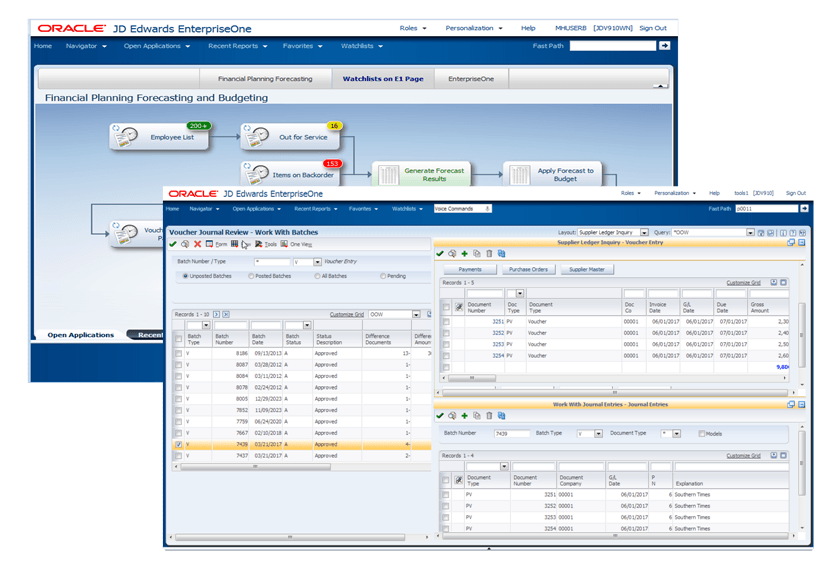
Task: Open Recent Reports menu in front window
Action: pos(316,209)
